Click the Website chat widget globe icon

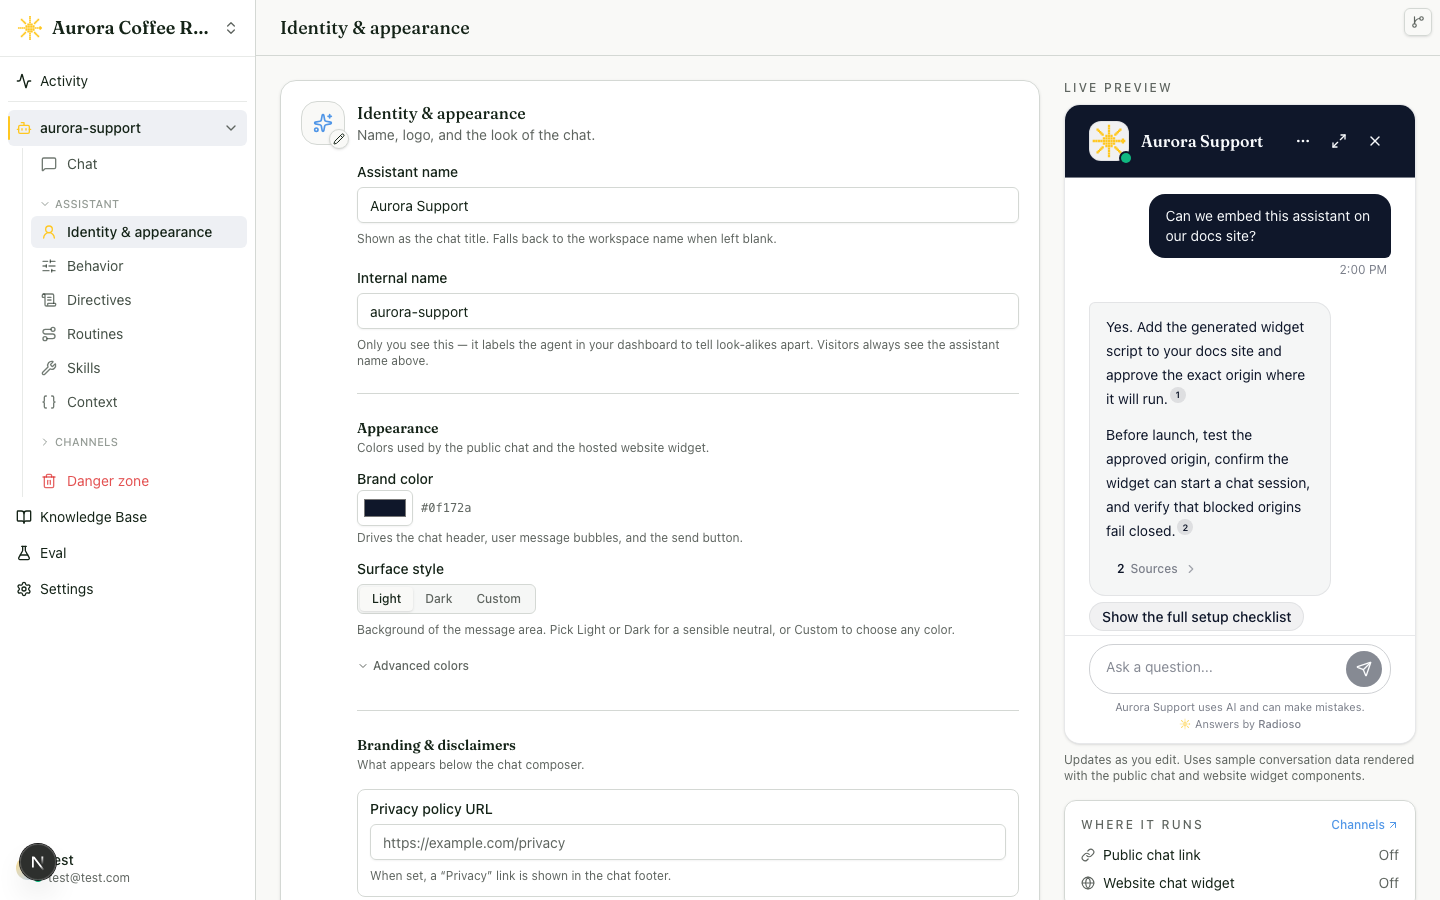1088,883
